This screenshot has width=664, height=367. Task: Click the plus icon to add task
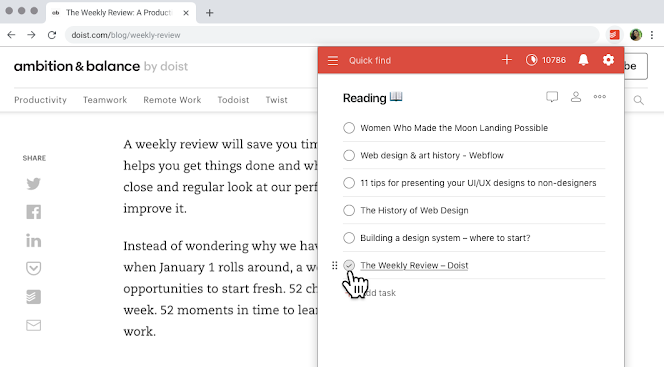tap(506, 60)
